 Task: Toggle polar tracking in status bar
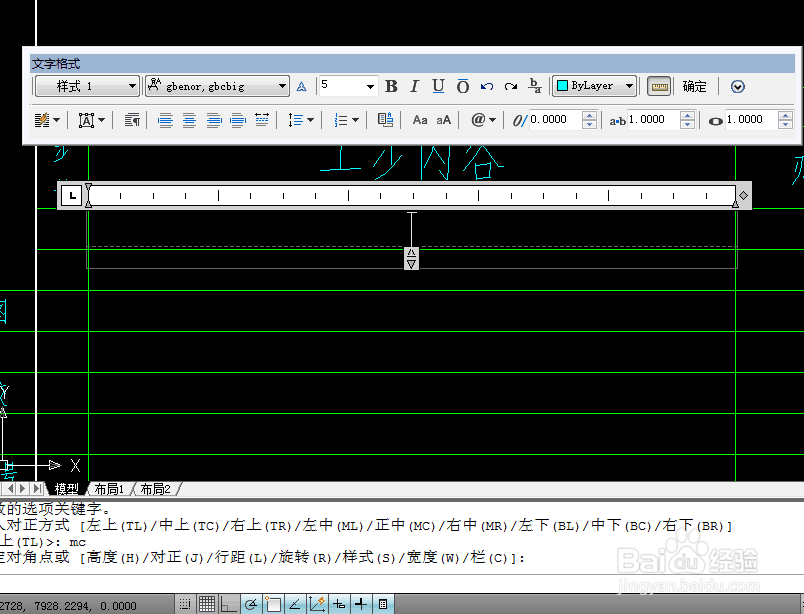pos(251,604)
